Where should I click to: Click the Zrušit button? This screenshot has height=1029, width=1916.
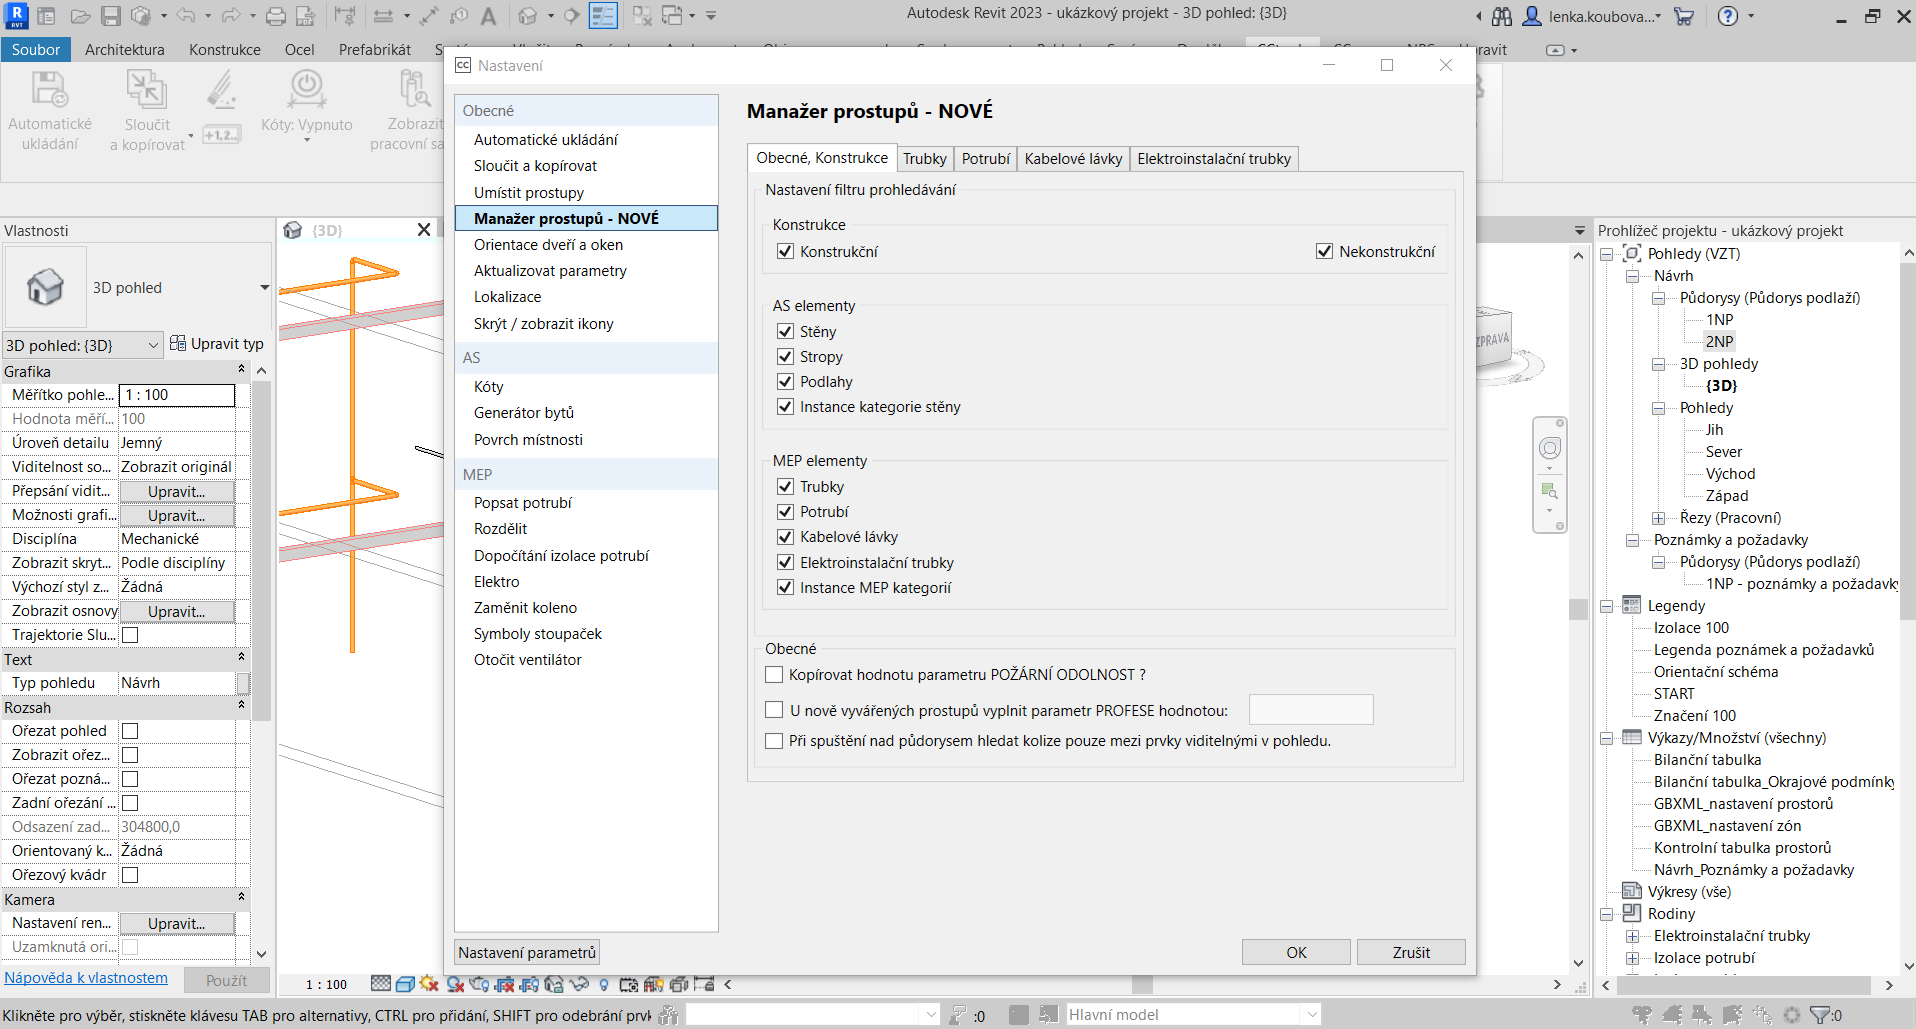pos(1410,952)
